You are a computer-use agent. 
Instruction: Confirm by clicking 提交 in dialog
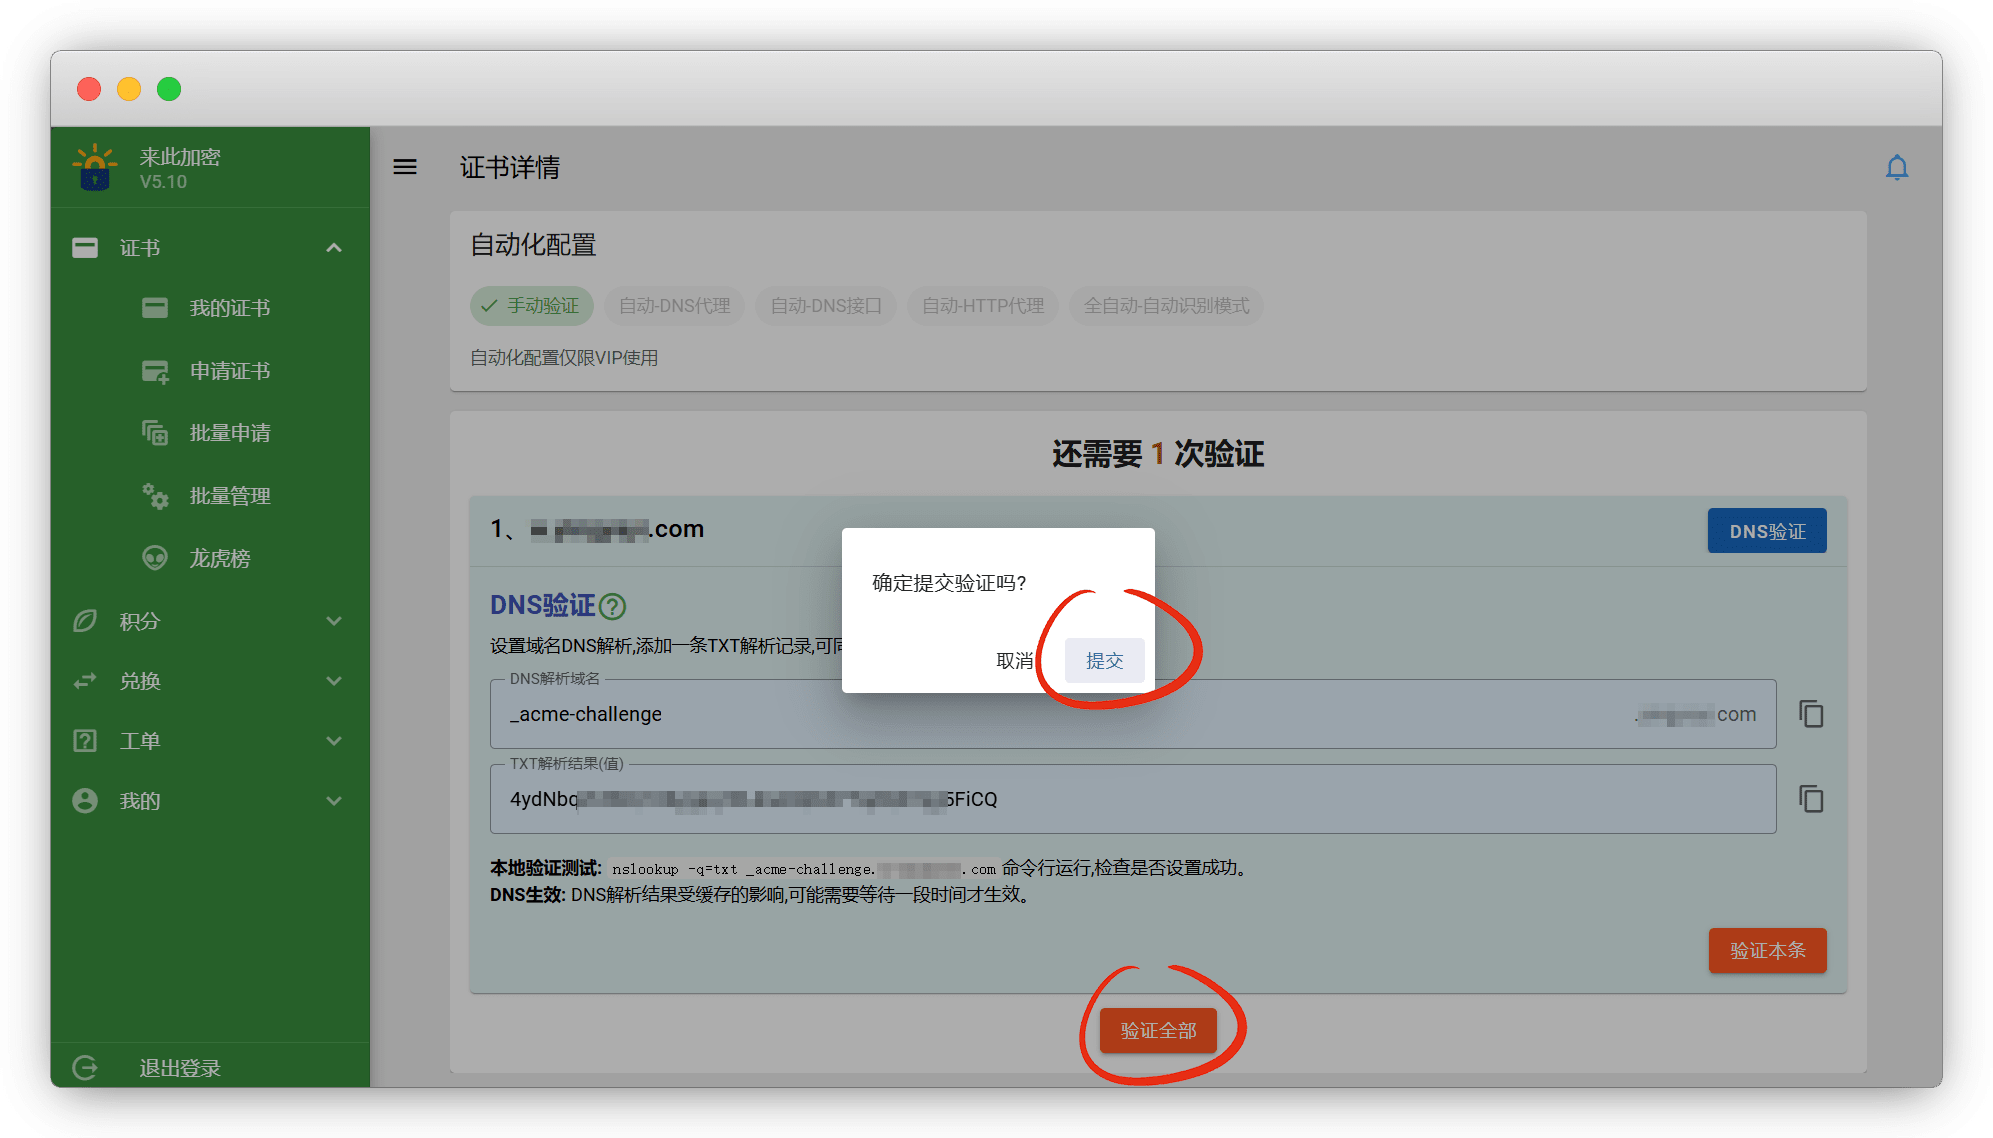(1104, 661)
